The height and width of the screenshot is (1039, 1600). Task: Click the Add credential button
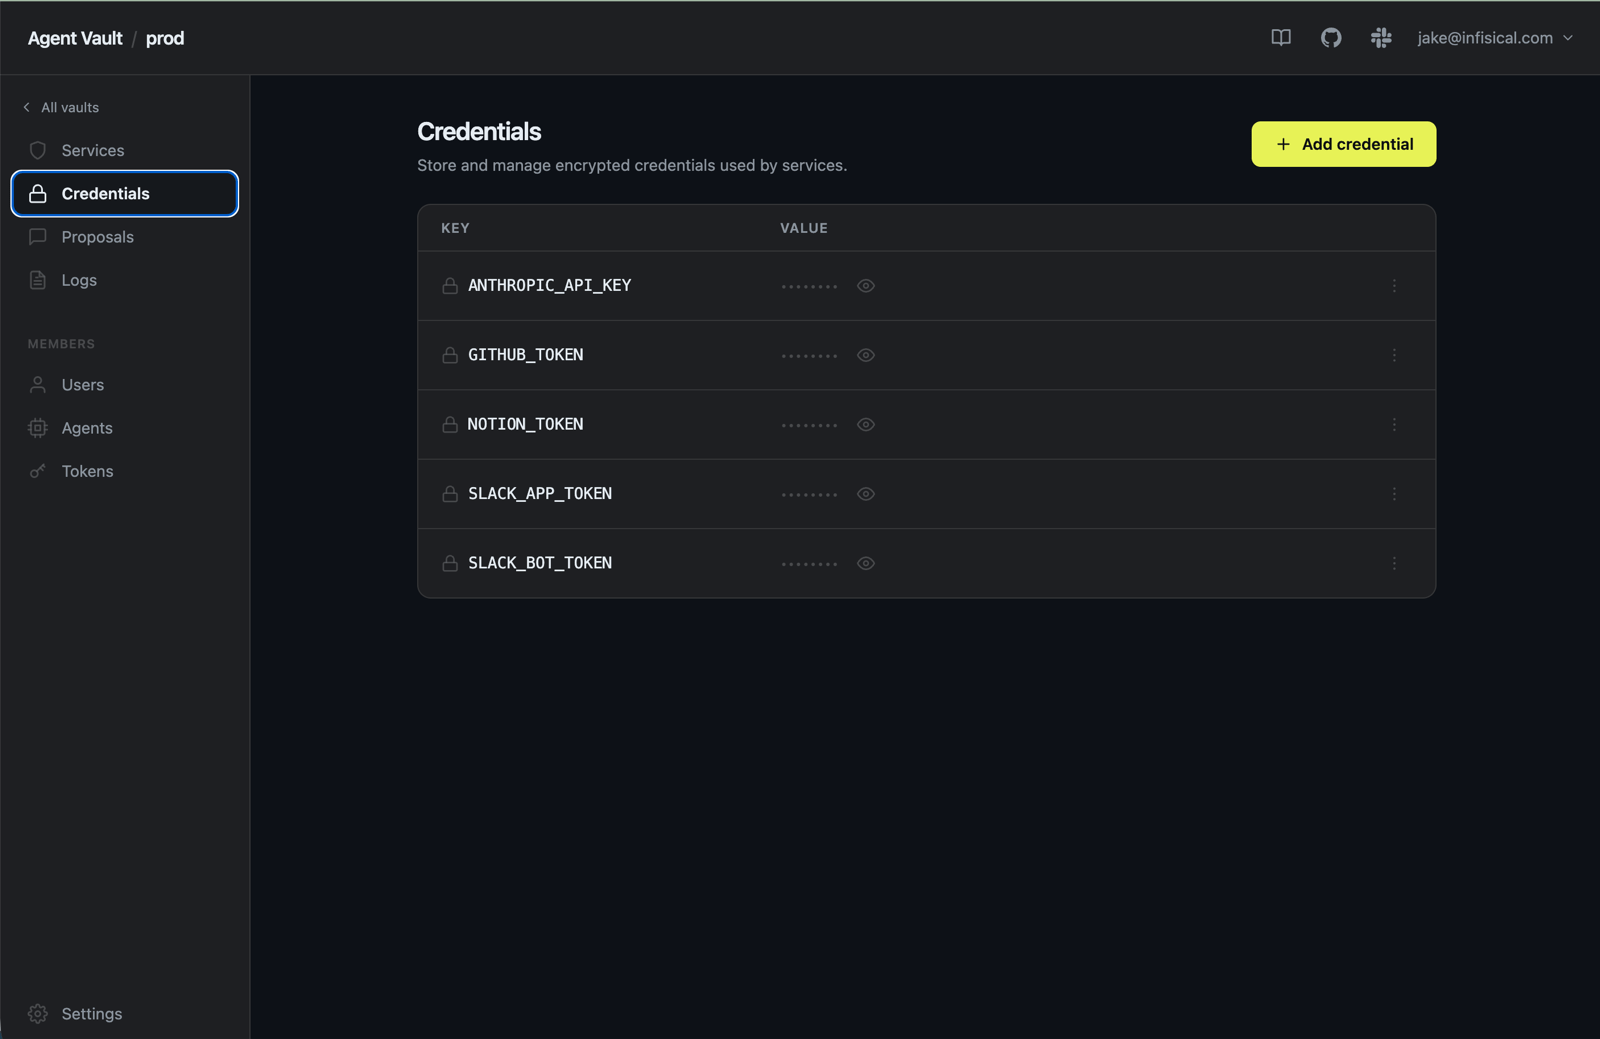[1343, 144]
